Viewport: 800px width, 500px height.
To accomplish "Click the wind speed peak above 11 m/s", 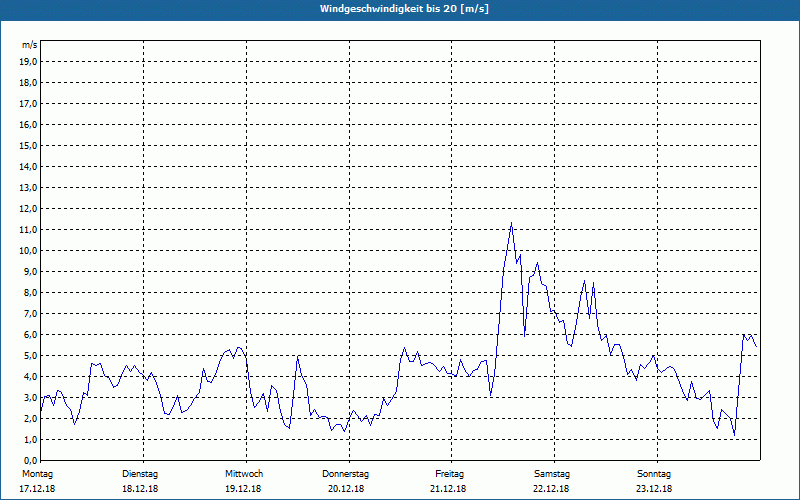I will click(x=511, y=223).
